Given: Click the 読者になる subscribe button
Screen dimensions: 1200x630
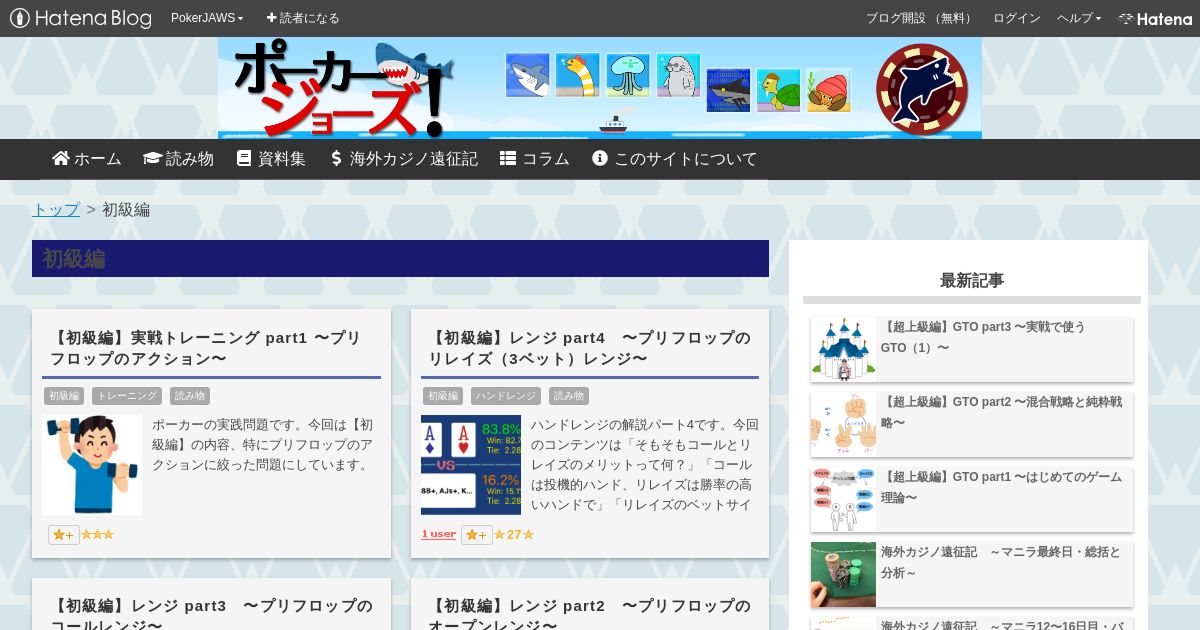Looking at the screenshot, I should pos(303,18).
